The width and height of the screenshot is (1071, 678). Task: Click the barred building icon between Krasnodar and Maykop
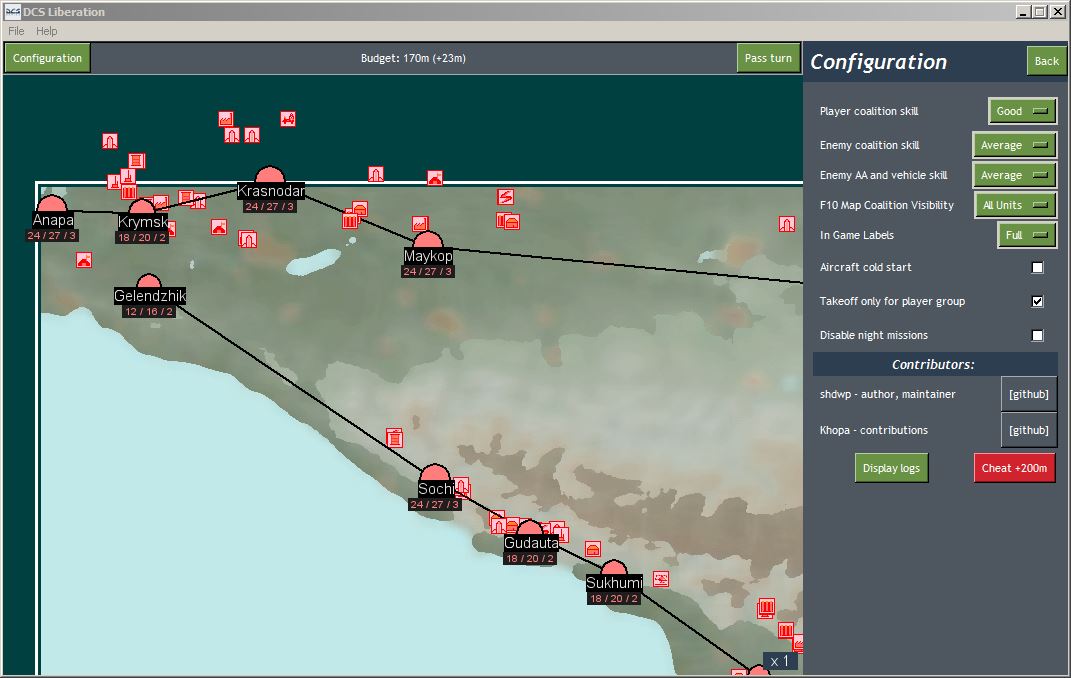[350, 220]
